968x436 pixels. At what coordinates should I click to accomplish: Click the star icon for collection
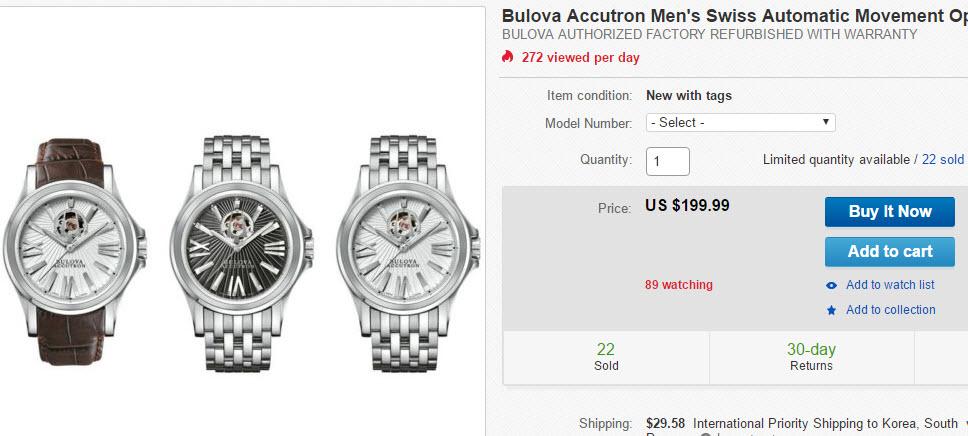831,310
